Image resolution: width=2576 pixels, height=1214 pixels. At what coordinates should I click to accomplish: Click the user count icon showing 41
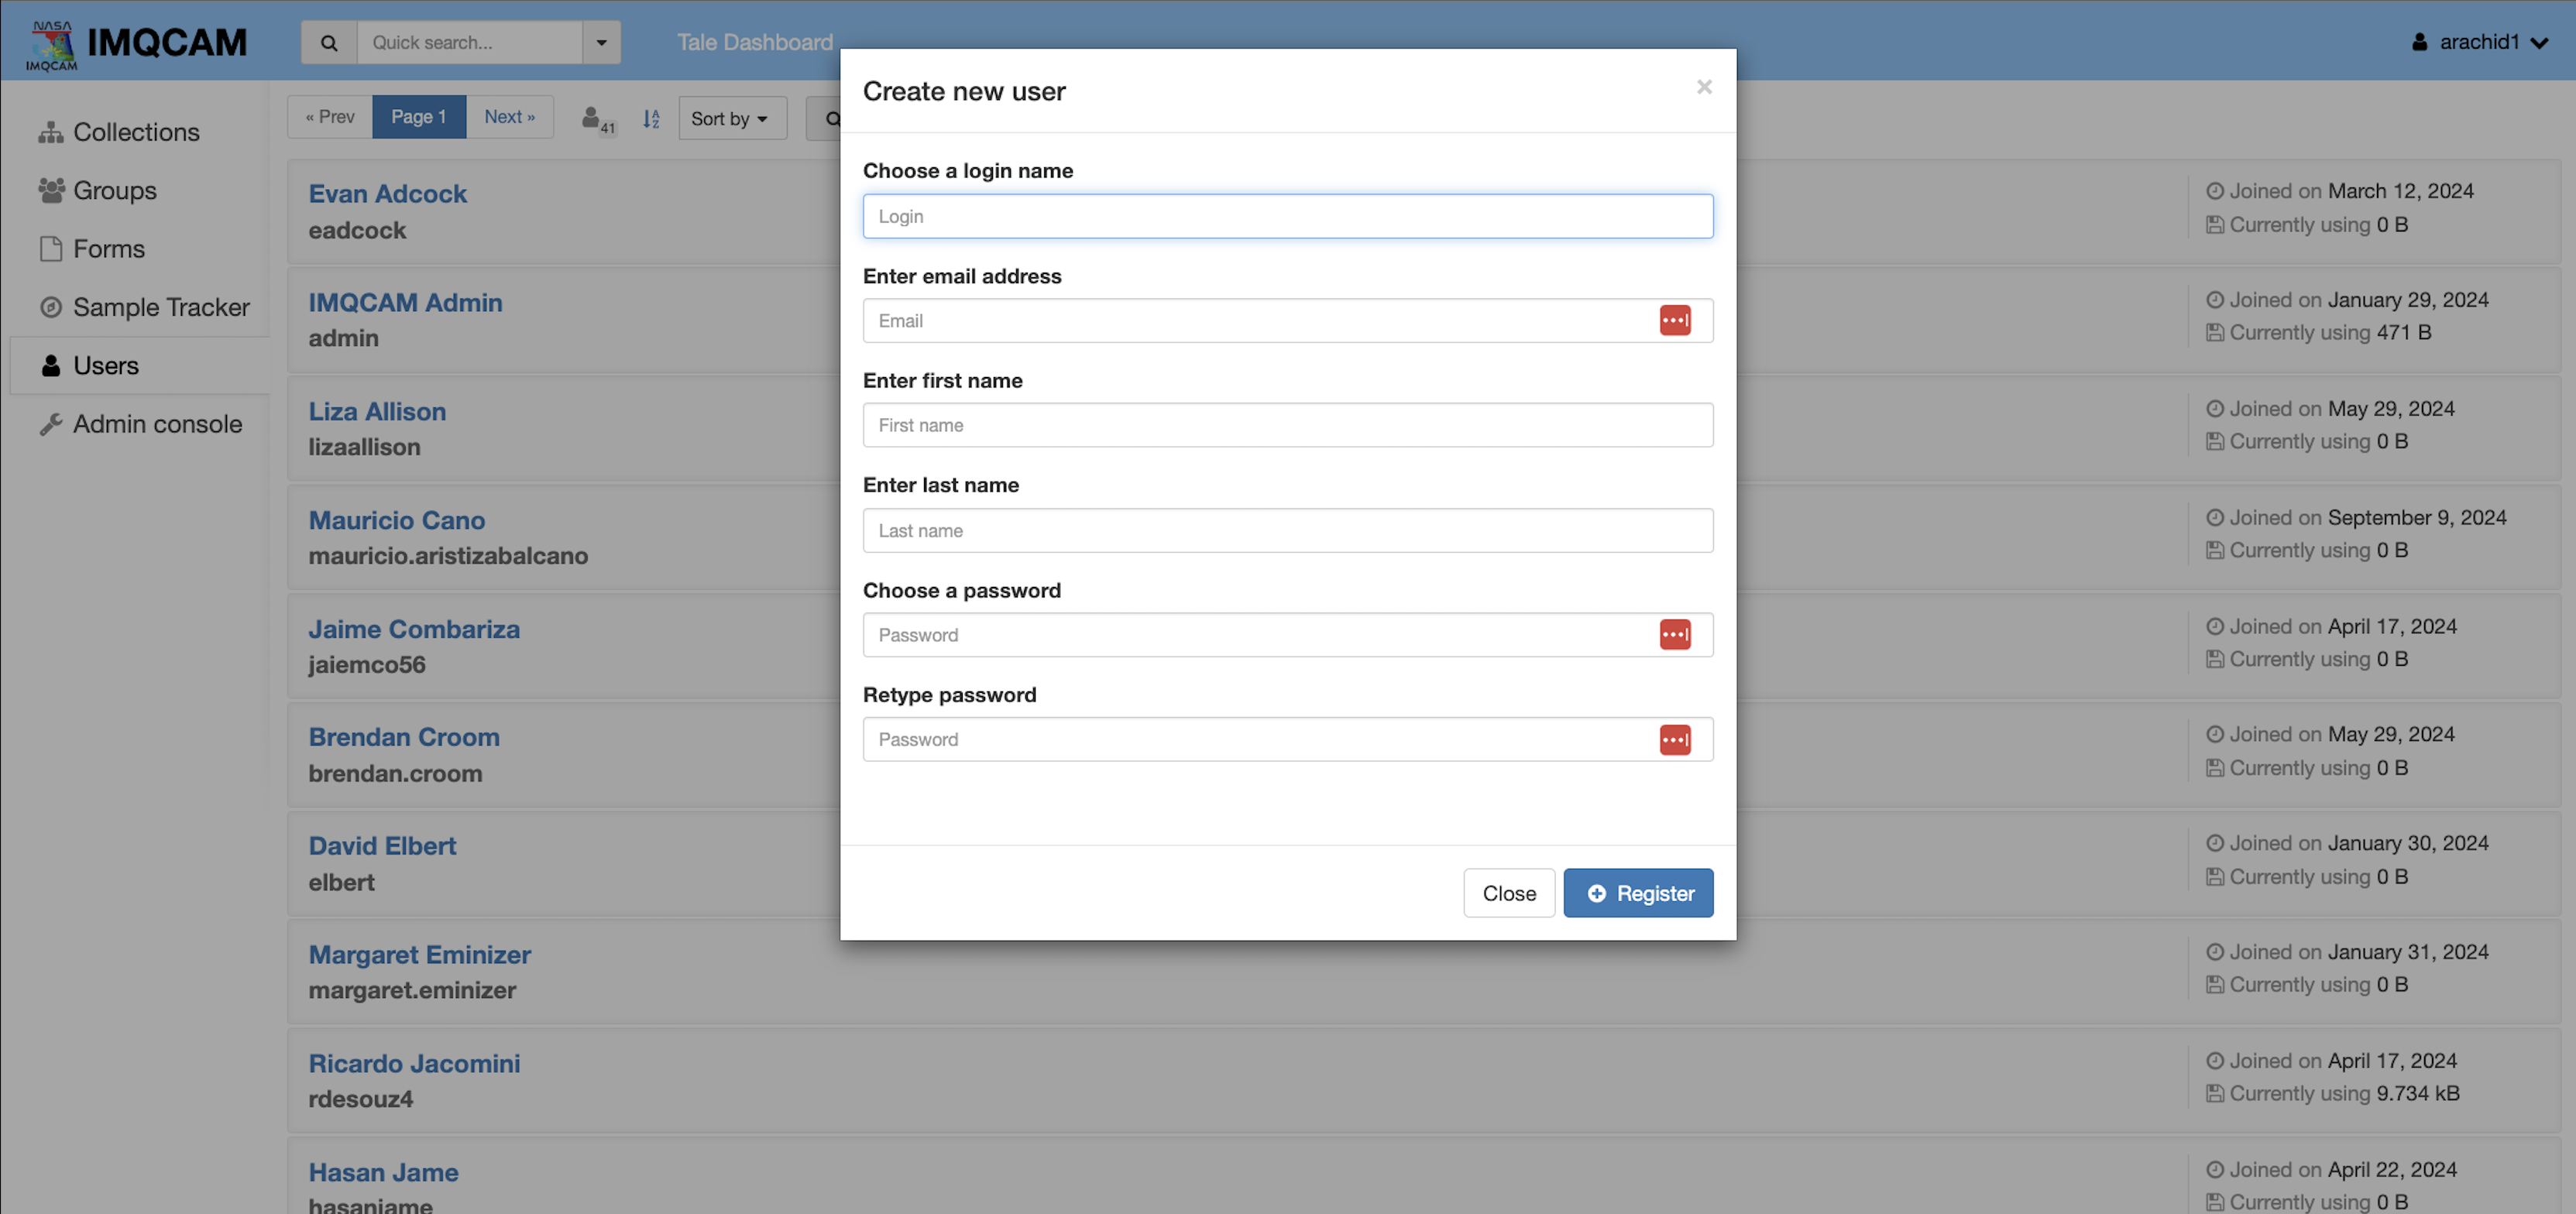click(x=598, y=120)
